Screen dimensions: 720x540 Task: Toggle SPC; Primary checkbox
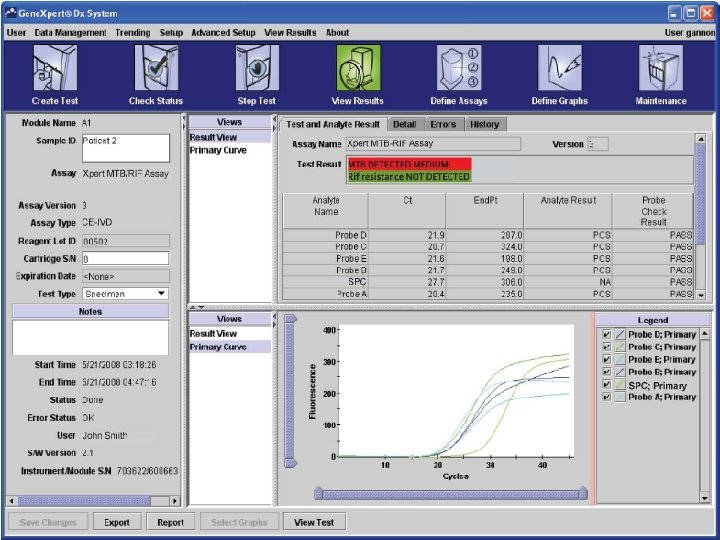click(x=607, y=385)
